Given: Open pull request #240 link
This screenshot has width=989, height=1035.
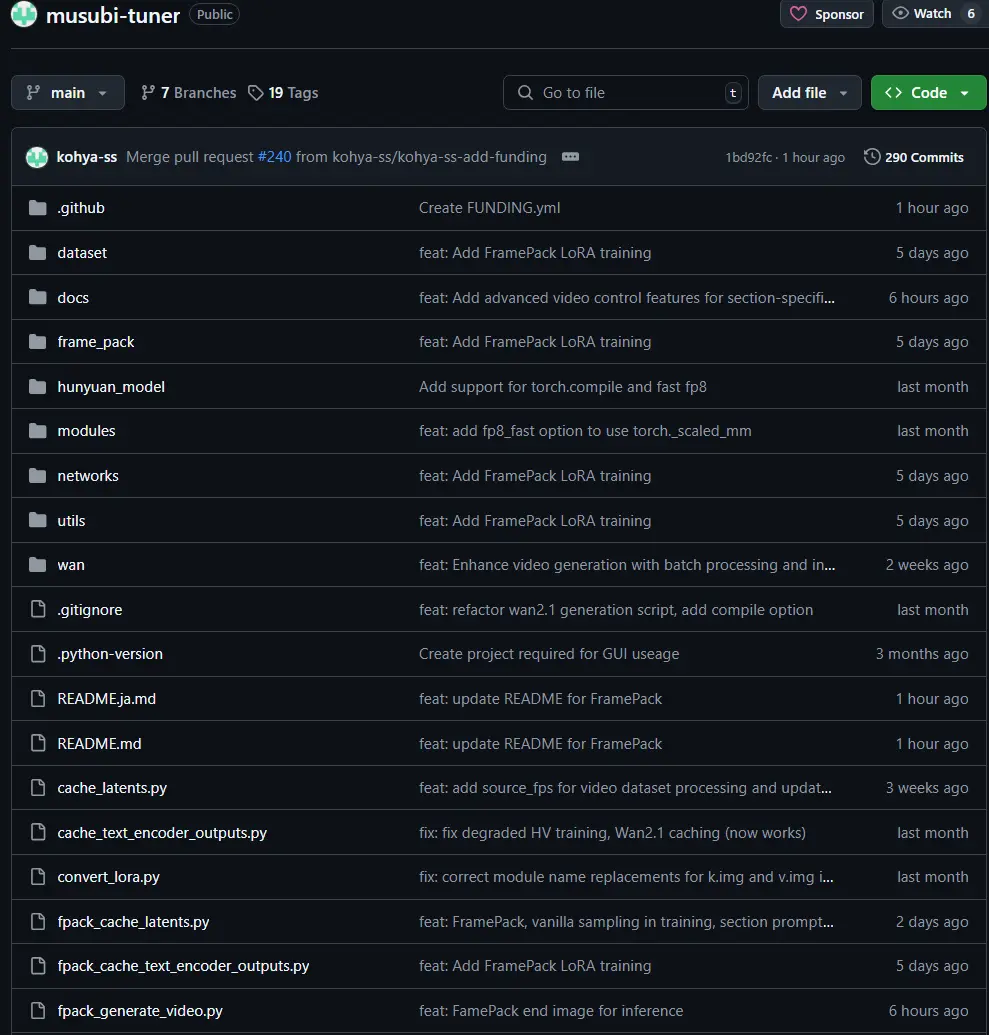Looking at the screenshot, I should click(x=274, y=157).
